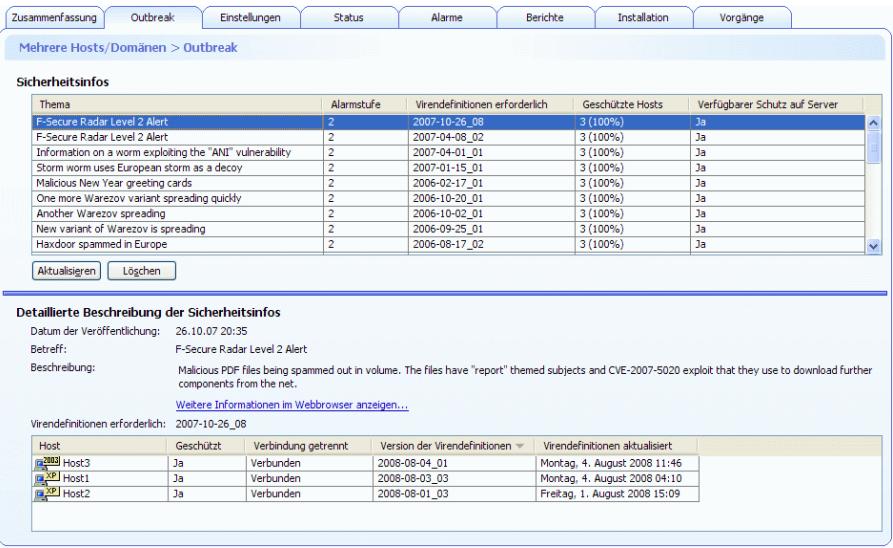Sort hosts by Verbindung getrennt header
The width and height of the screenshot is (893, 548).
(x=309, y=446)
